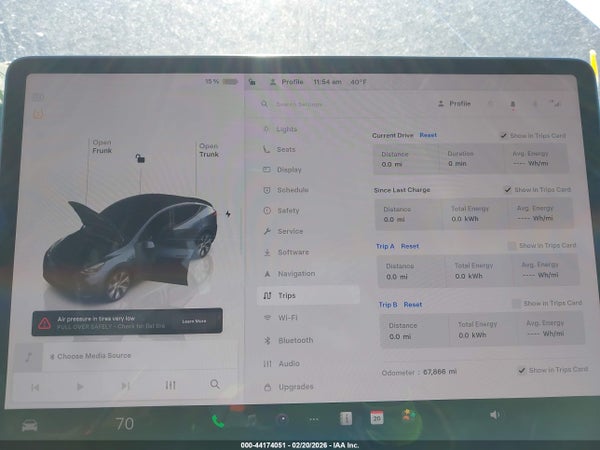Open the Upgrades menu
The image size is (600, 450).
point(289,387)
